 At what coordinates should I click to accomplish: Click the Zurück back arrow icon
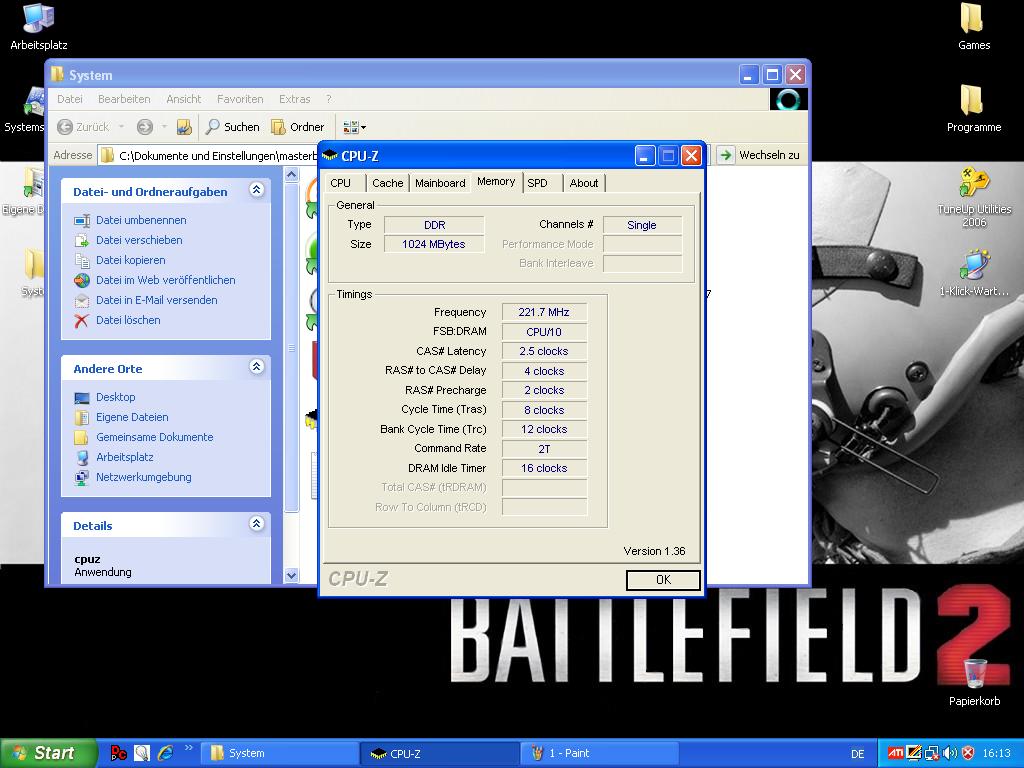pyautogui.click(x=65, y=127)
